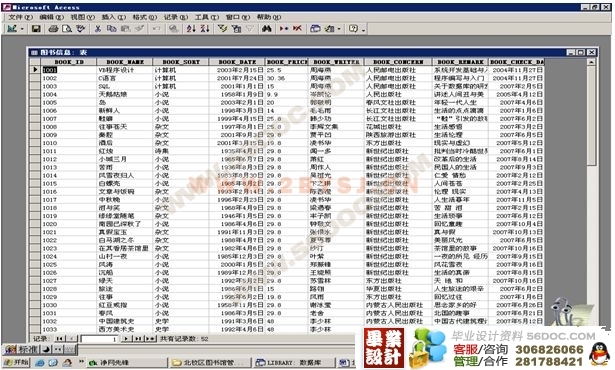This screenshot has width=615, height=370.
Task: Click the Find binoculars icon
Action: coord(267,29)
